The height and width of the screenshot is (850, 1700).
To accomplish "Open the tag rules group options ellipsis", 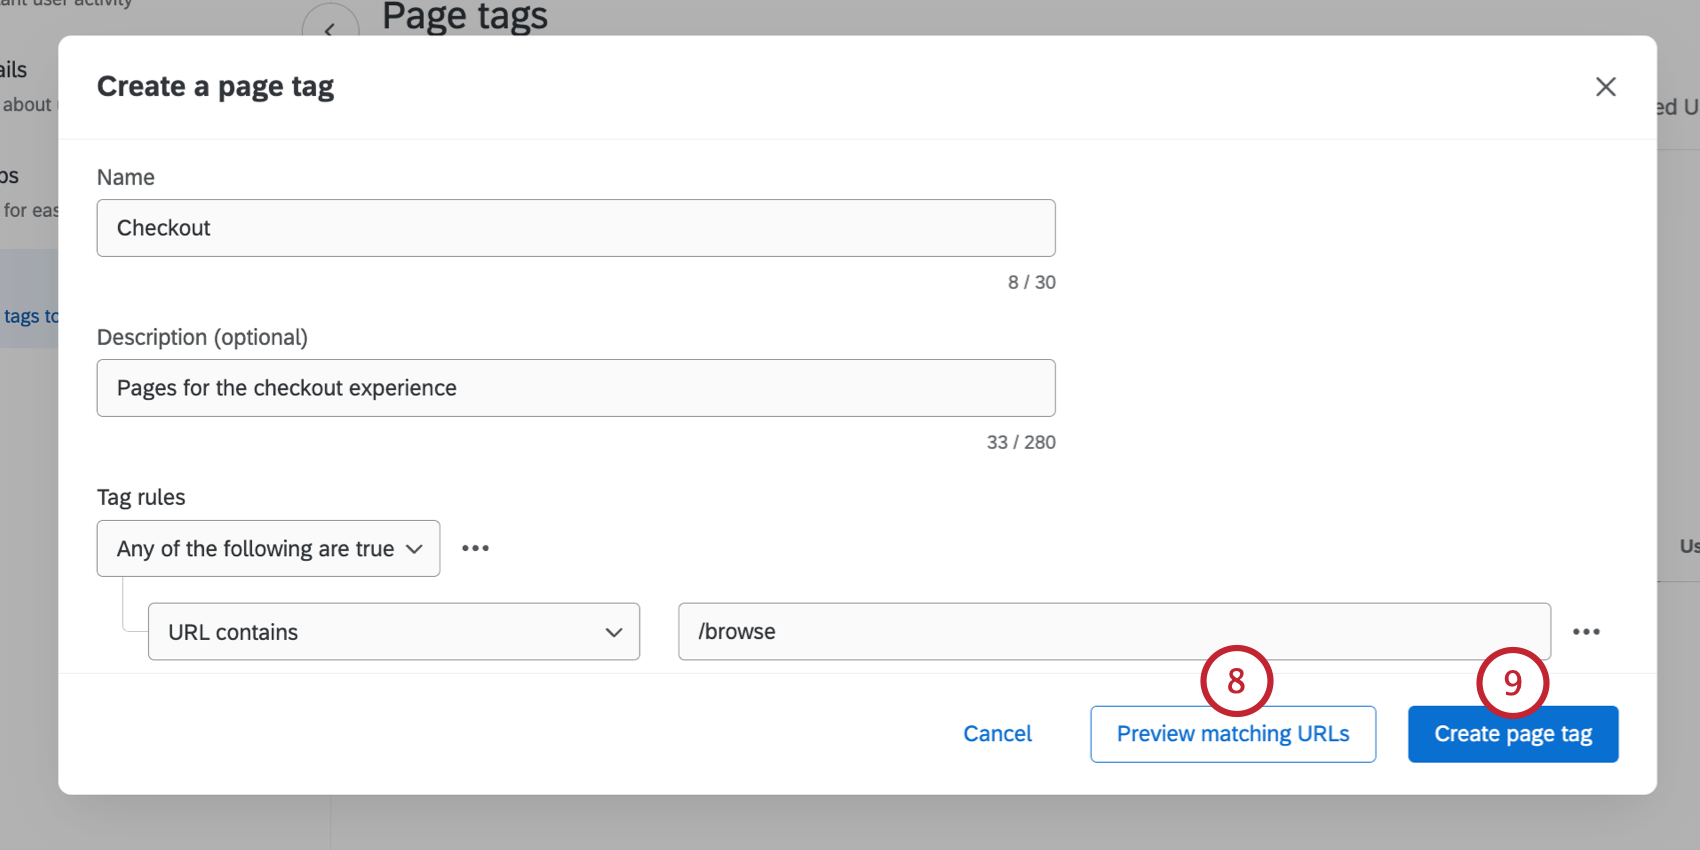I will tap(475, 548).
